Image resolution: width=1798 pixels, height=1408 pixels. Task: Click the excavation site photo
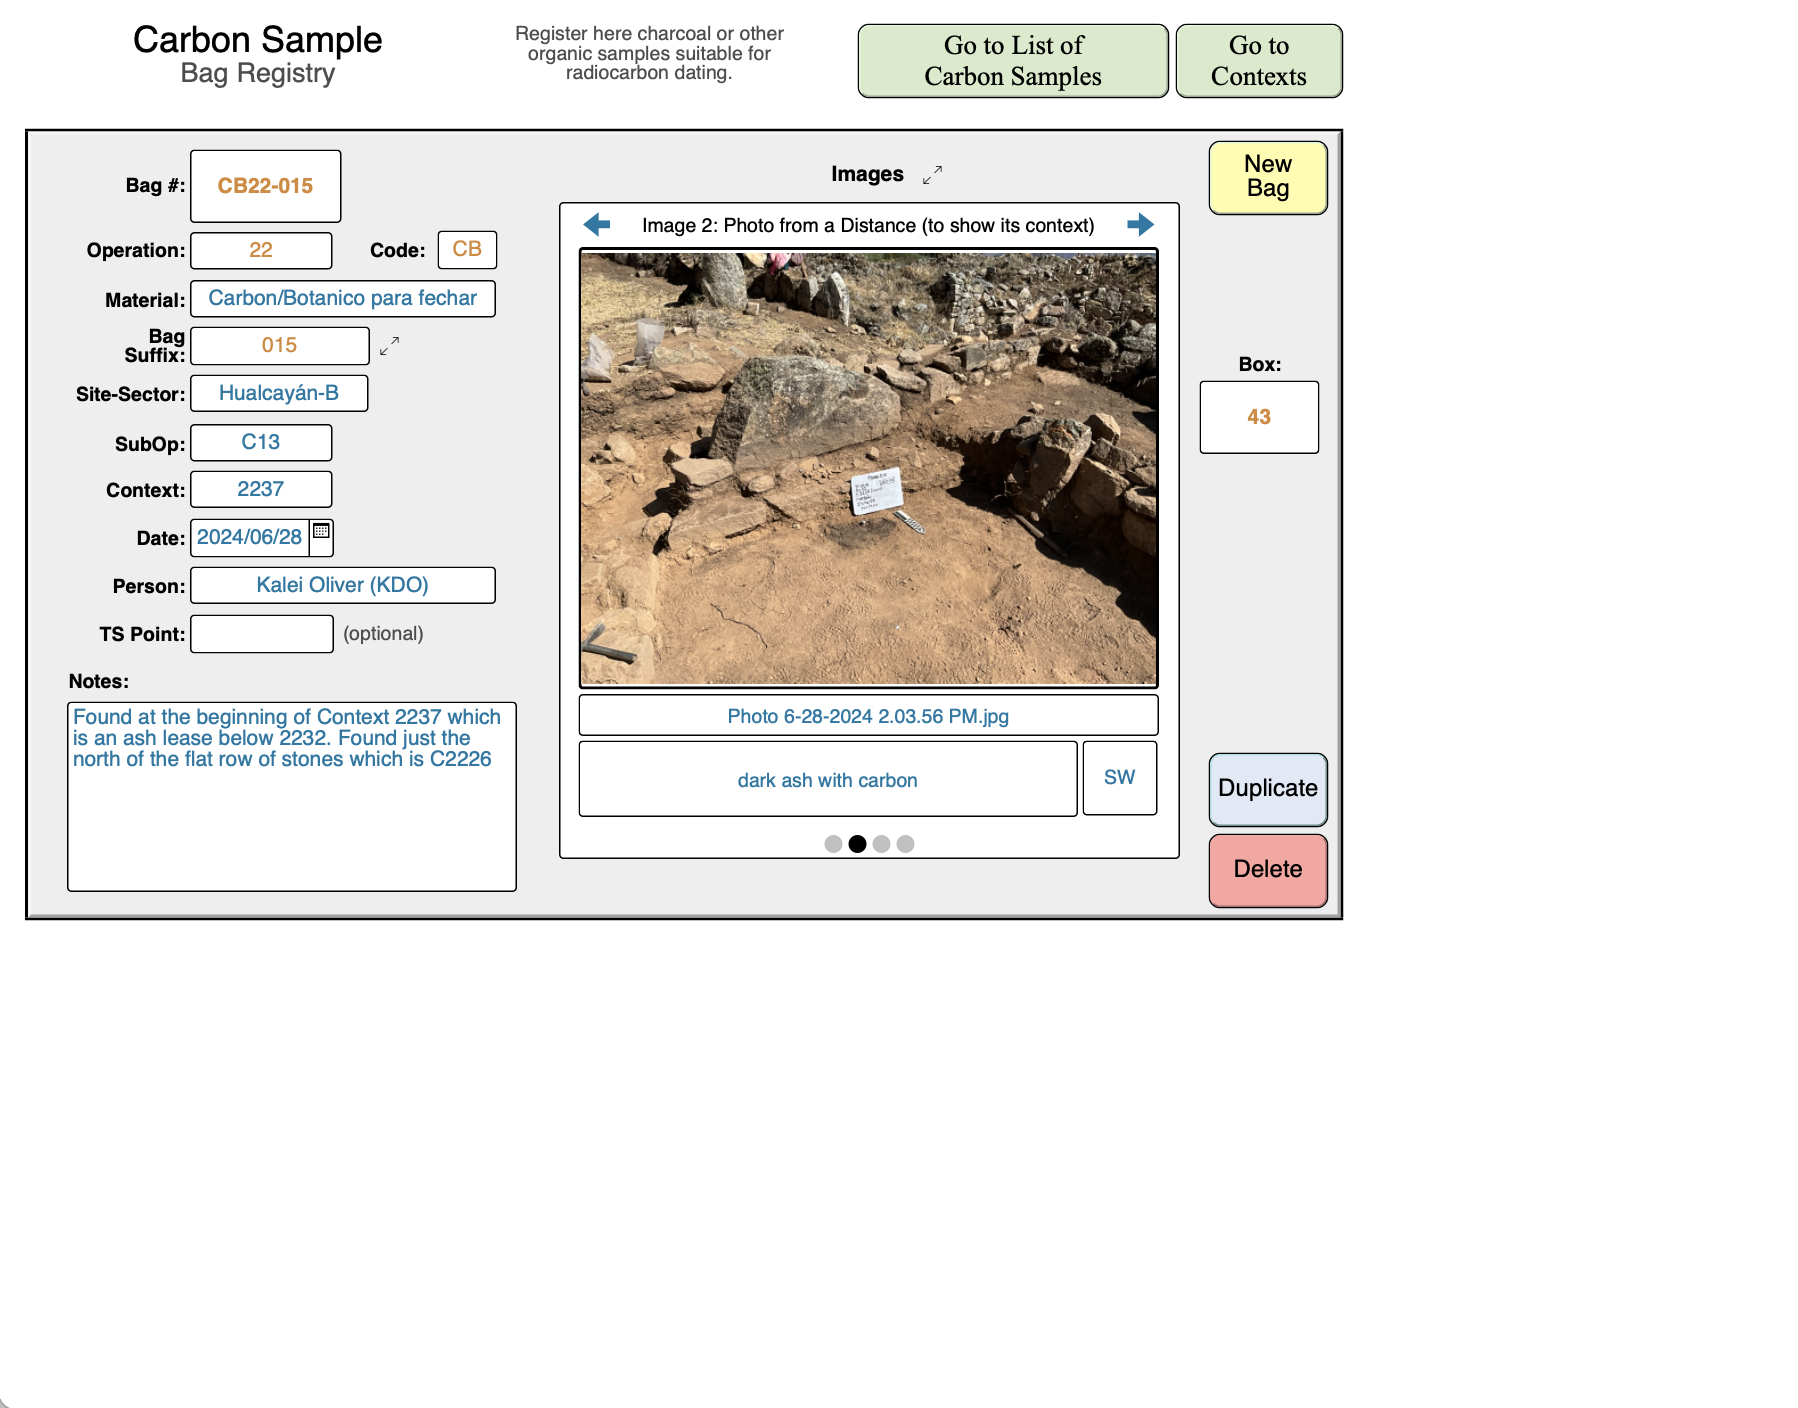click(868, 468)
